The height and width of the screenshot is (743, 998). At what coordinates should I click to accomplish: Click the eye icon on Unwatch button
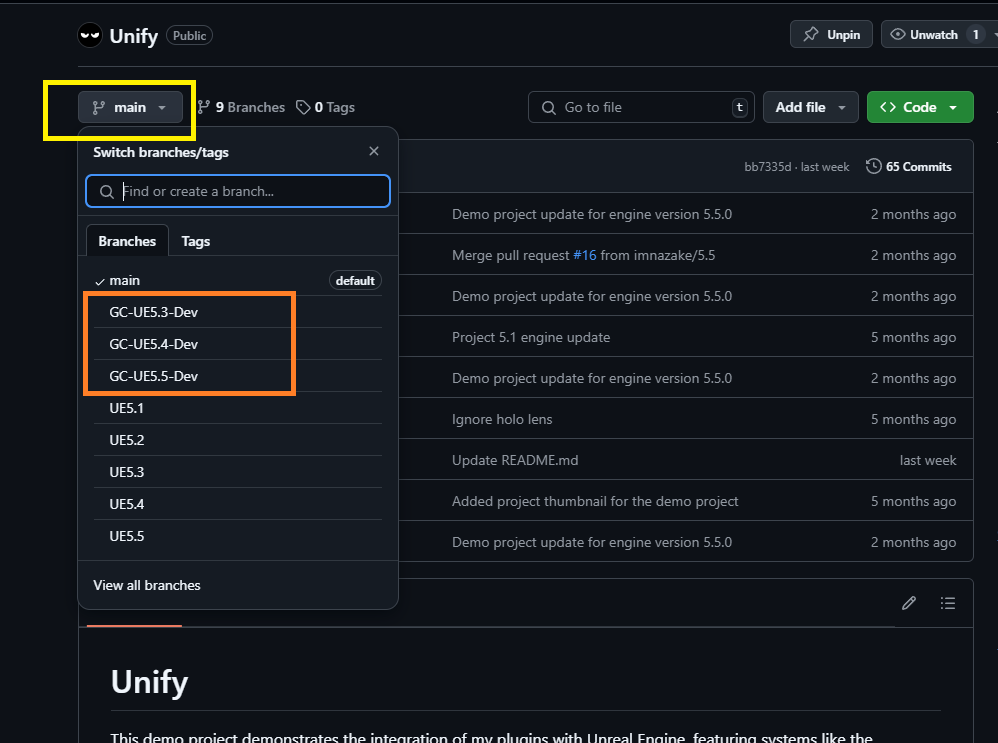coord(897,34)
